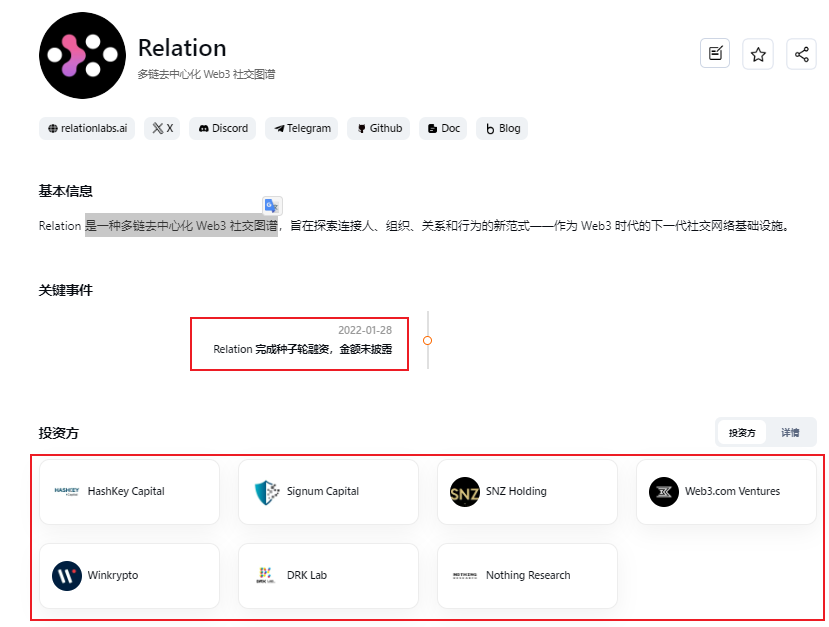Screen dimensions: 829x627
Task: Open the Discord link
Action: point(223,128)
